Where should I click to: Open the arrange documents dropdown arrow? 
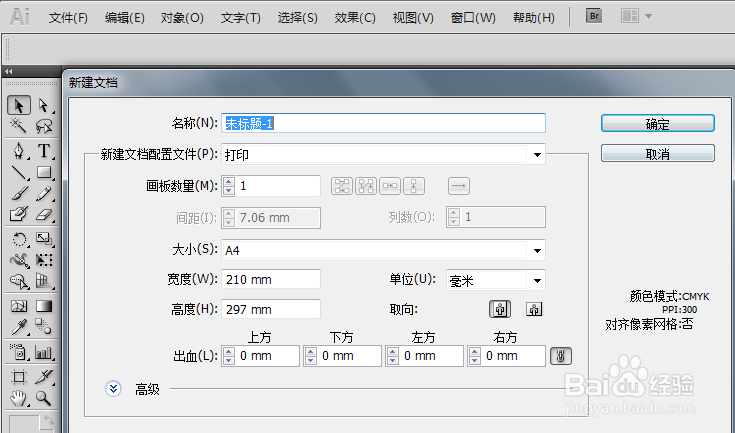click(x=649, y=16)
